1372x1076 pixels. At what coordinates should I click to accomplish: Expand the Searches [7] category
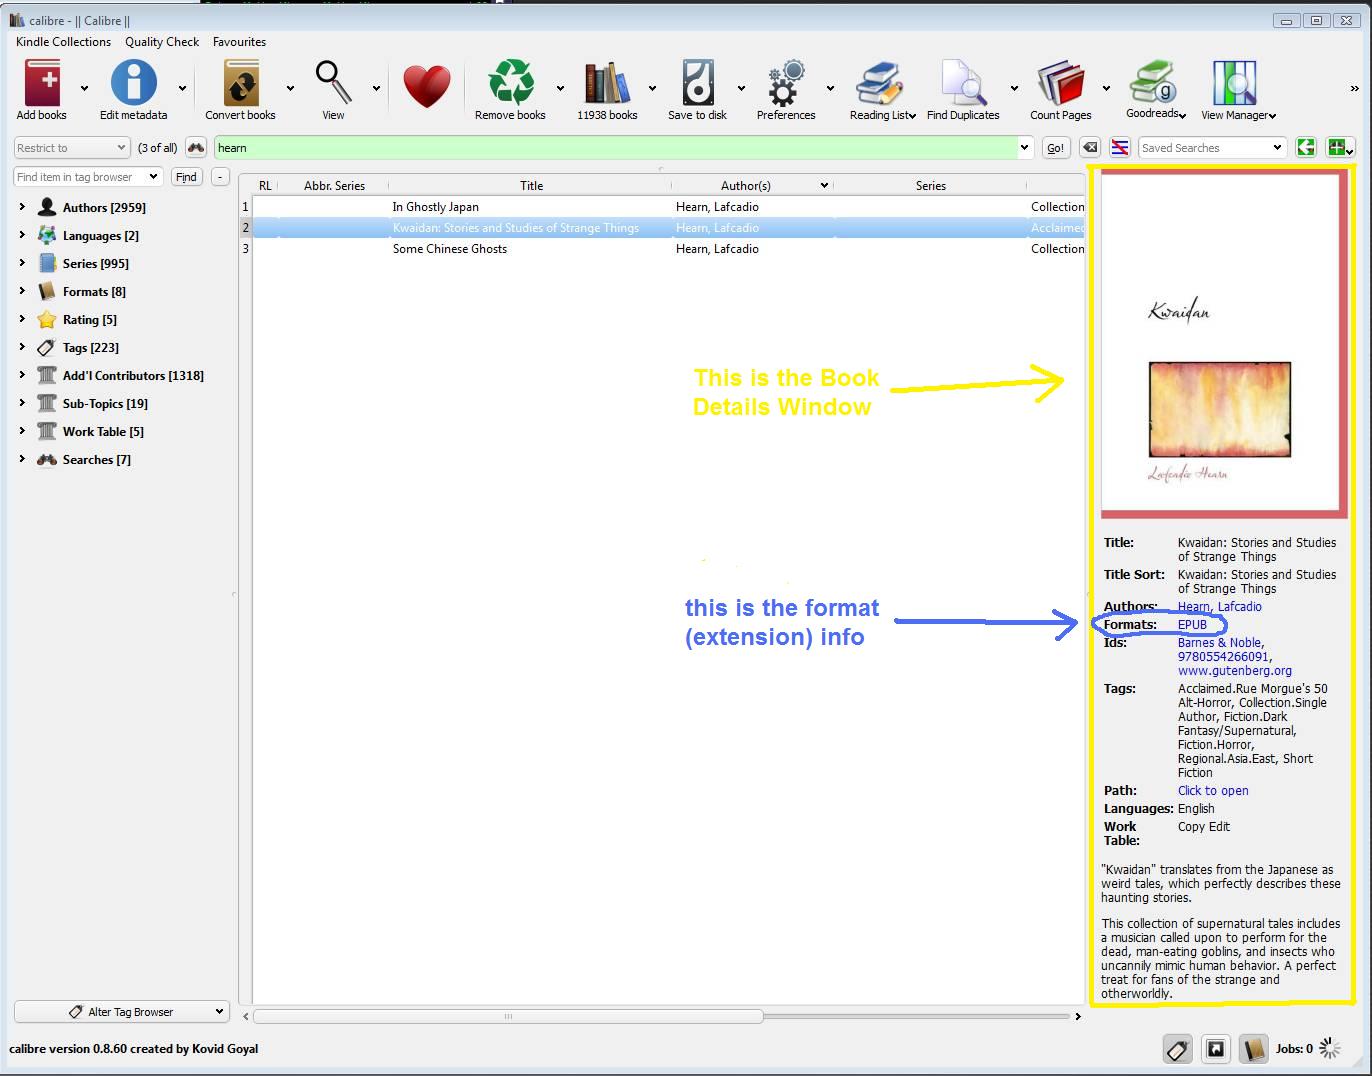point(22,459)
